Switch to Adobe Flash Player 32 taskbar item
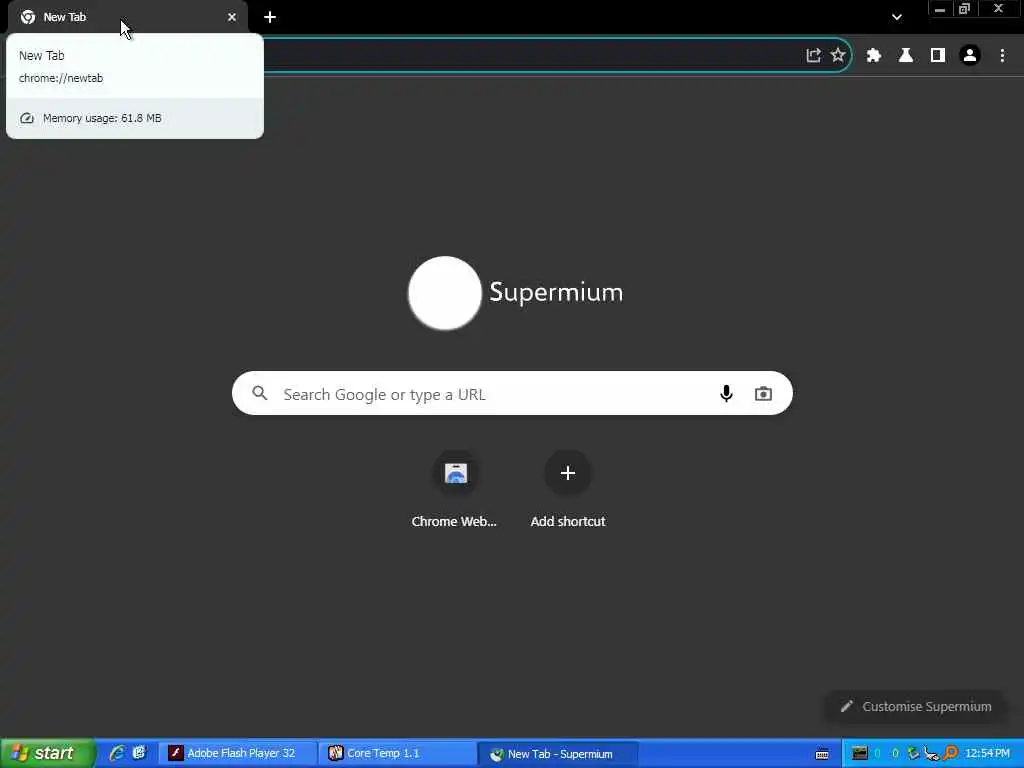The image size is (1024, 768). pos(237,753)
